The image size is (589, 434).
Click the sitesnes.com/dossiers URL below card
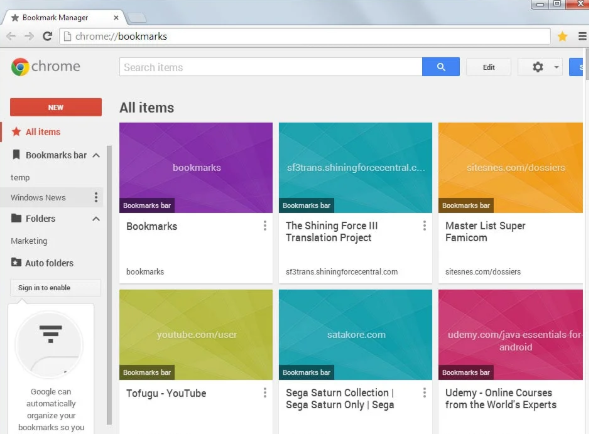point(483,272)
